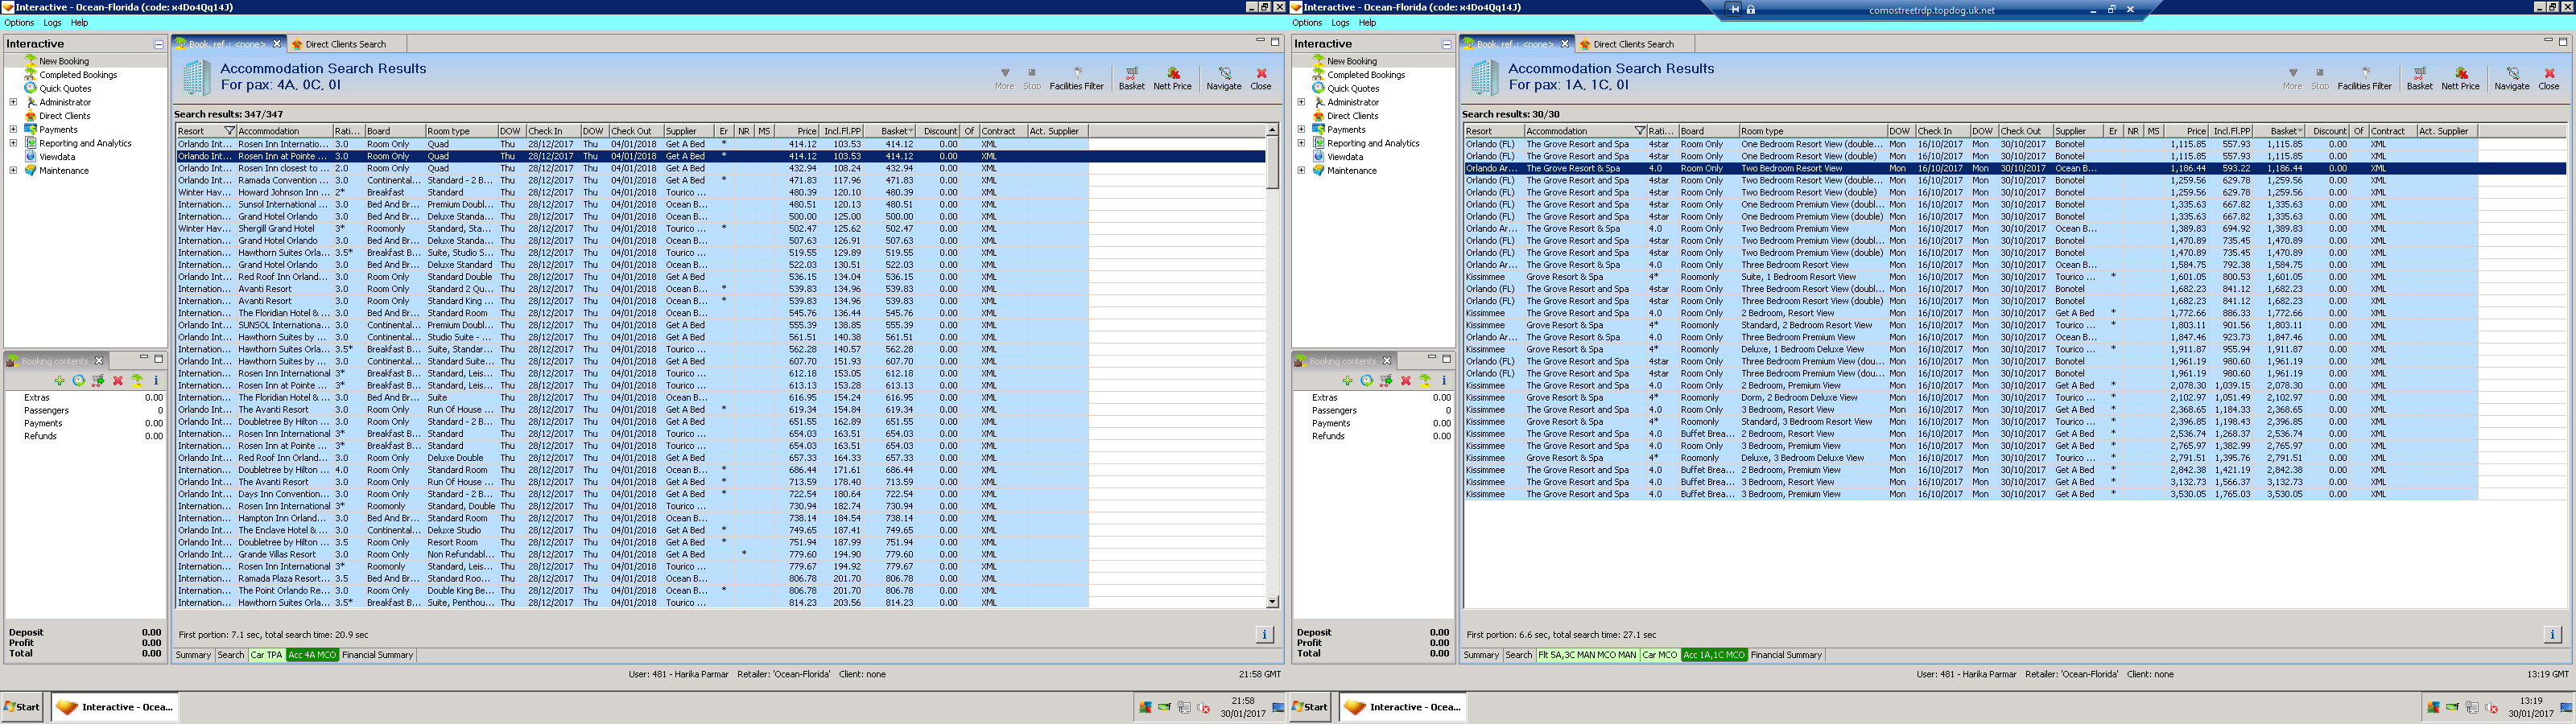Viewport: 2576px width, 724px height.
Task: Click Resort column filter icon in left window
Action: click(x=229, y=131)
